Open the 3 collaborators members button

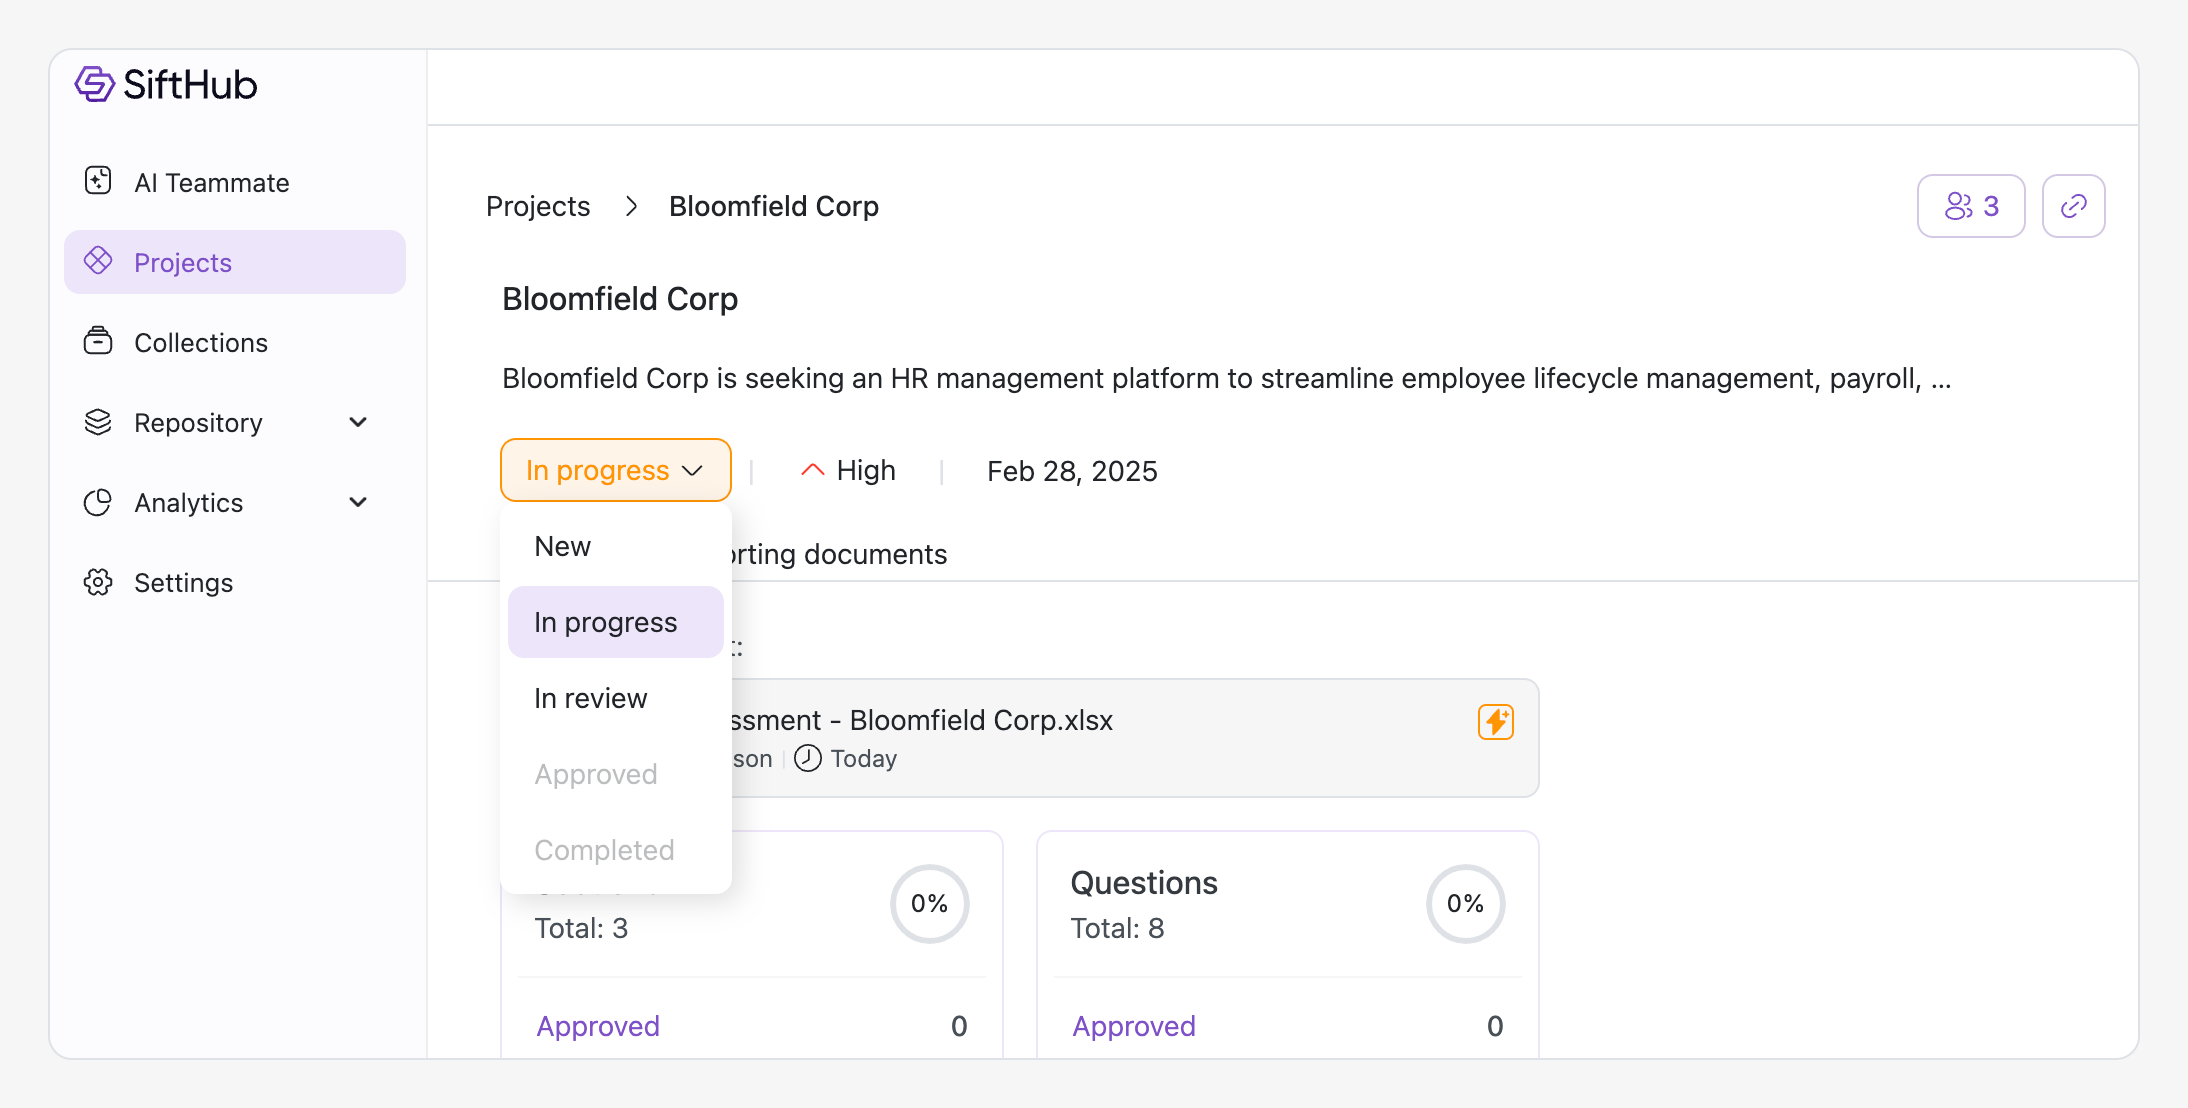(1970, 206)
